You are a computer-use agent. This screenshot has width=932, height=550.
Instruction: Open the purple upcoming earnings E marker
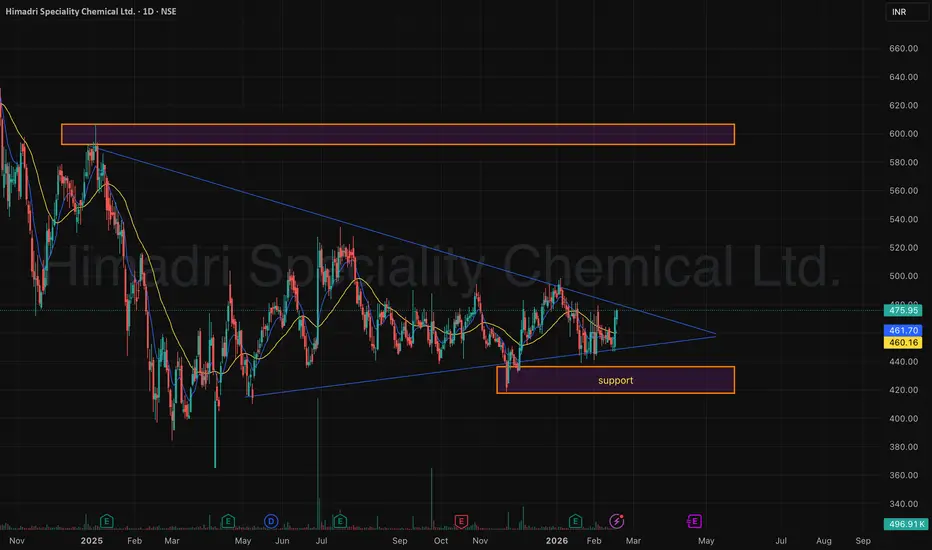[x=694, y=521]
